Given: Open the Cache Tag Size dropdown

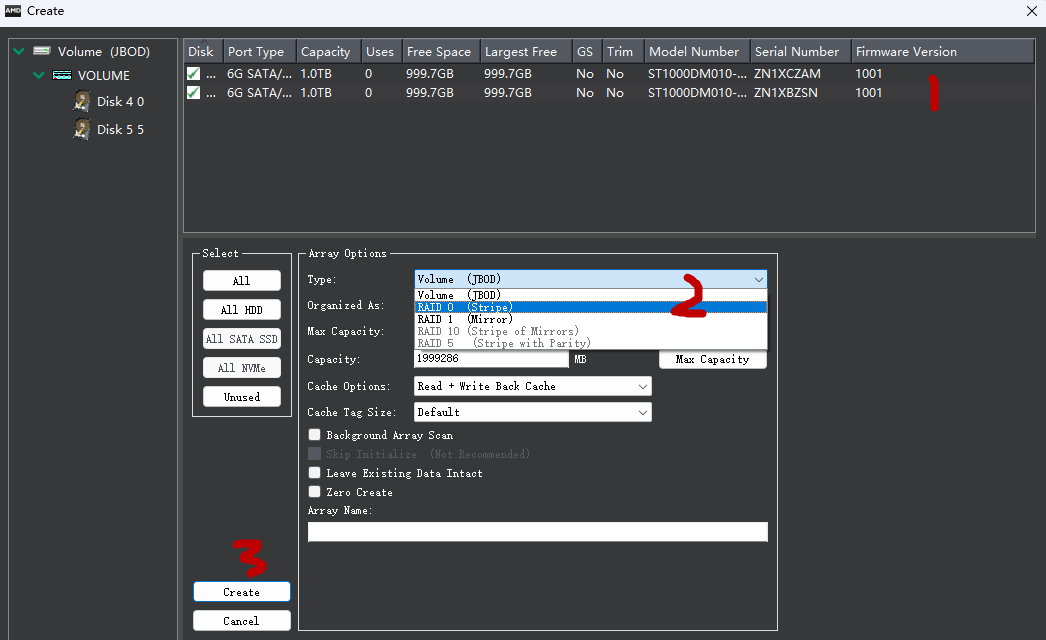Looking at the screenshot, I should coord(532,412).
